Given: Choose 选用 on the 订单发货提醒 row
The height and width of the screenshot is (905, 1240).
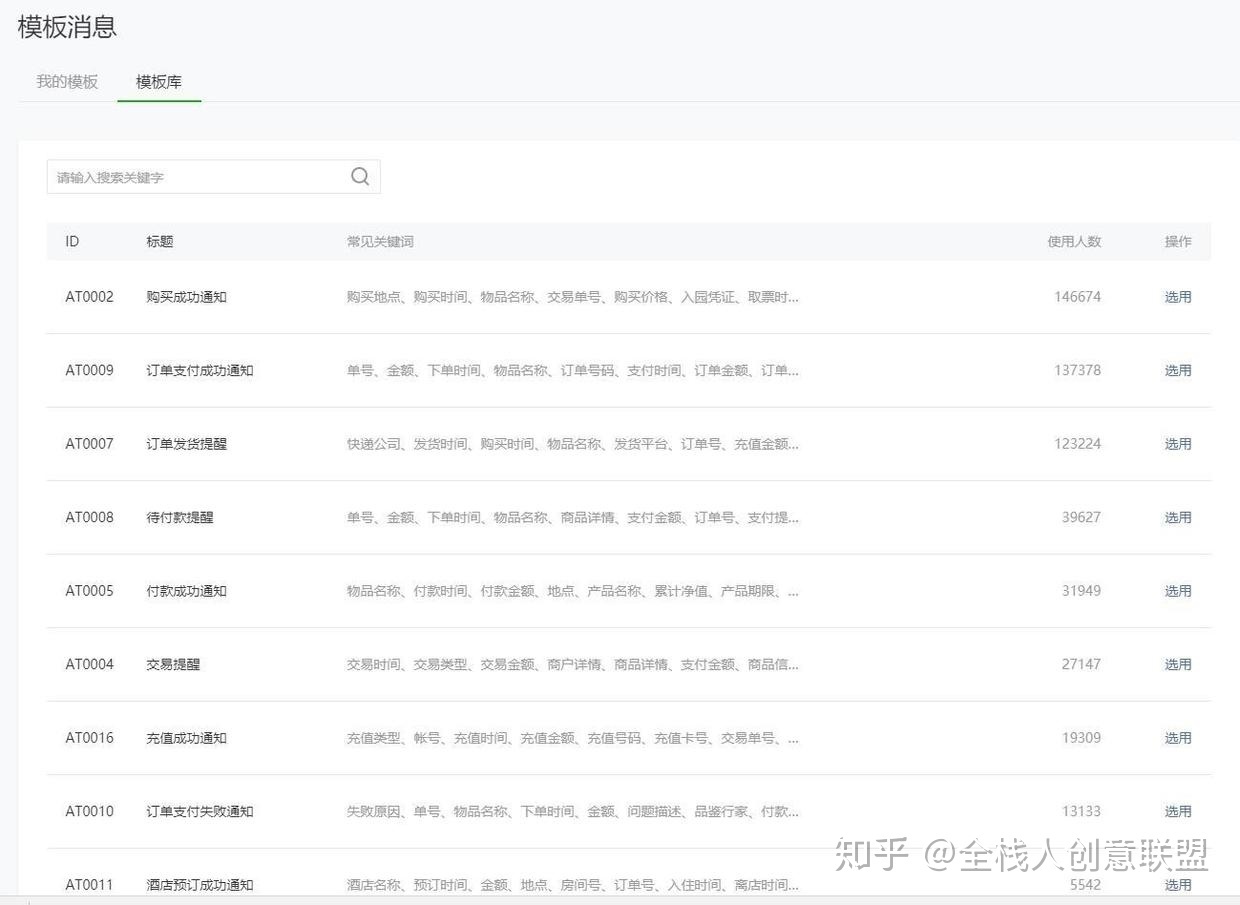Looking at the screenshot, I should (1177, 444).
